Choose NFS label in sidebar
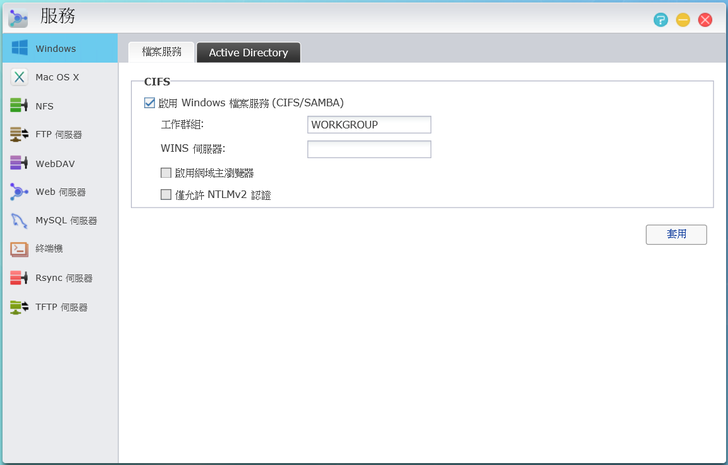728x465 pixels. click(45, 106)
